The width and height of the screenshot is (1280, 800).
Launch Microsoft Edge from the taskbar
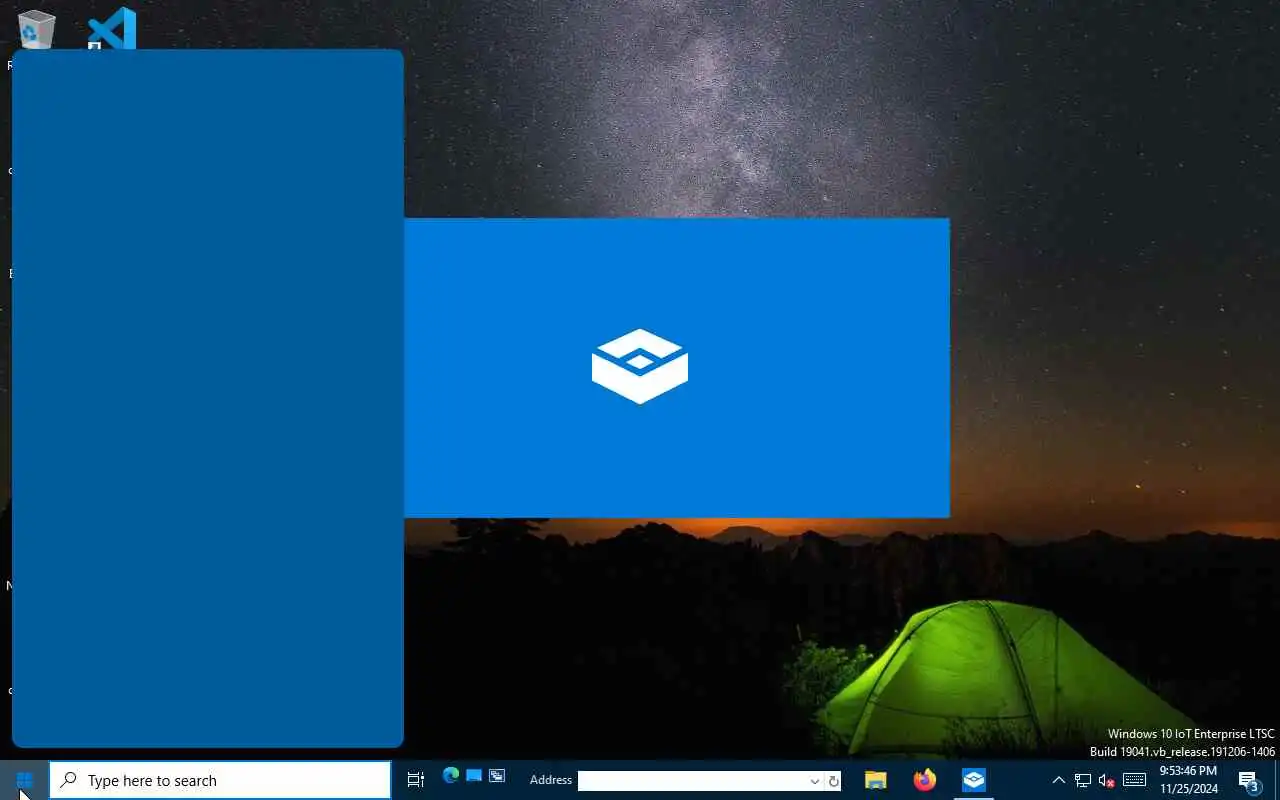coord(451,776)
